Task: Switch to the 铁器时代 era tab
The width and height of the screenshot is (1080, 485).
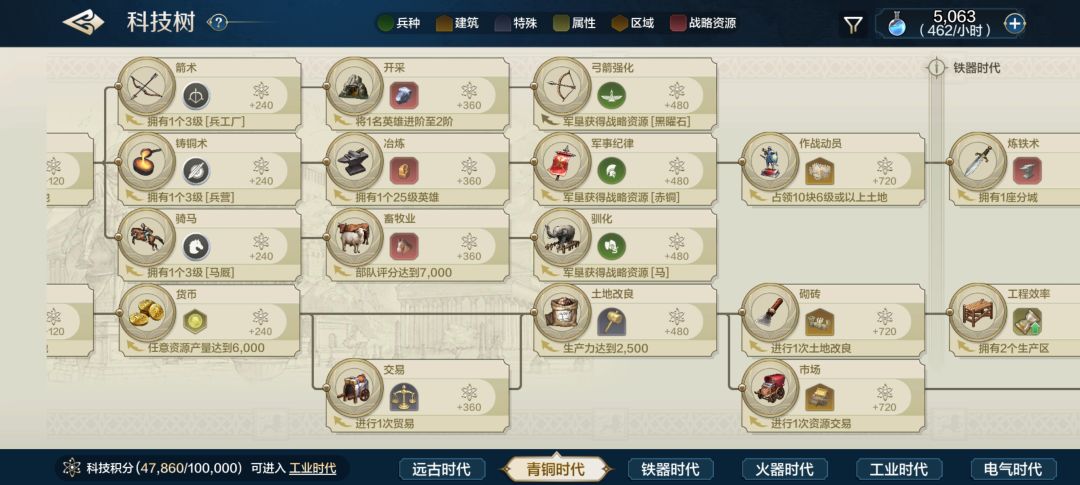Action: tap(670, 470)
